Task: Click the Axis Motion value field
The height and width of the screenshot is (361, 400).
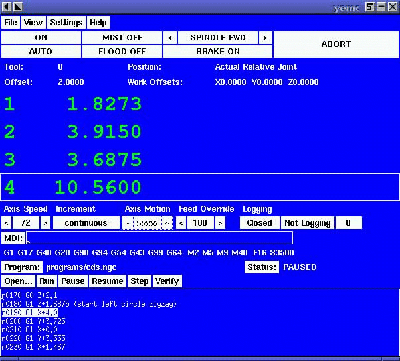Action: [147, 223]
